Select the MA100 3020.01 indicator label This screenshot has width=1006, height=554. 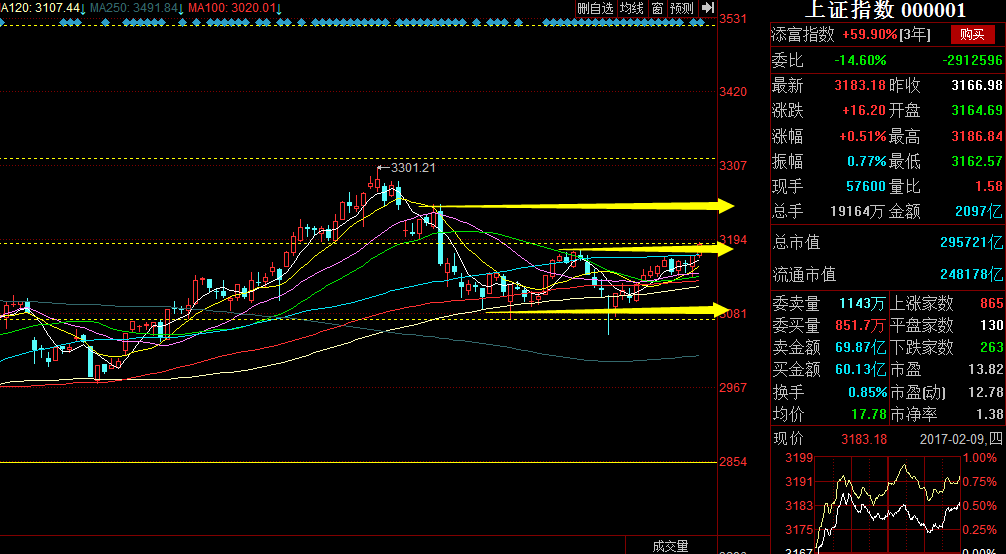point(235,8)
